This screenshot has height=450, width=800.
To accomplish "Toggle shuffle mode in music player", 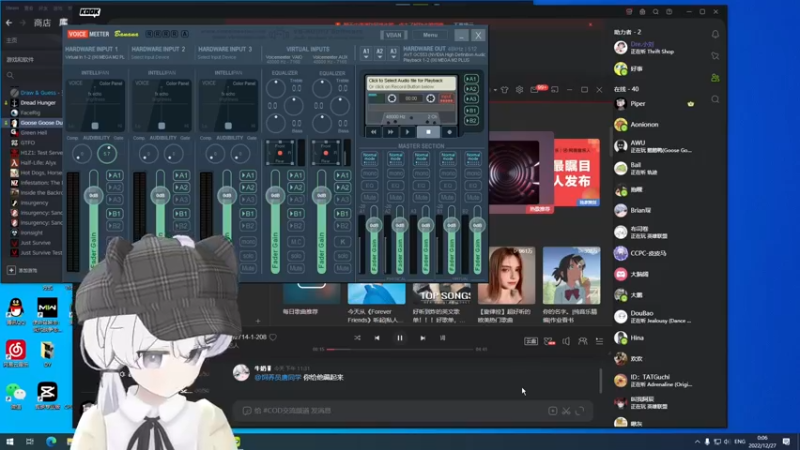I will [357, 338].
